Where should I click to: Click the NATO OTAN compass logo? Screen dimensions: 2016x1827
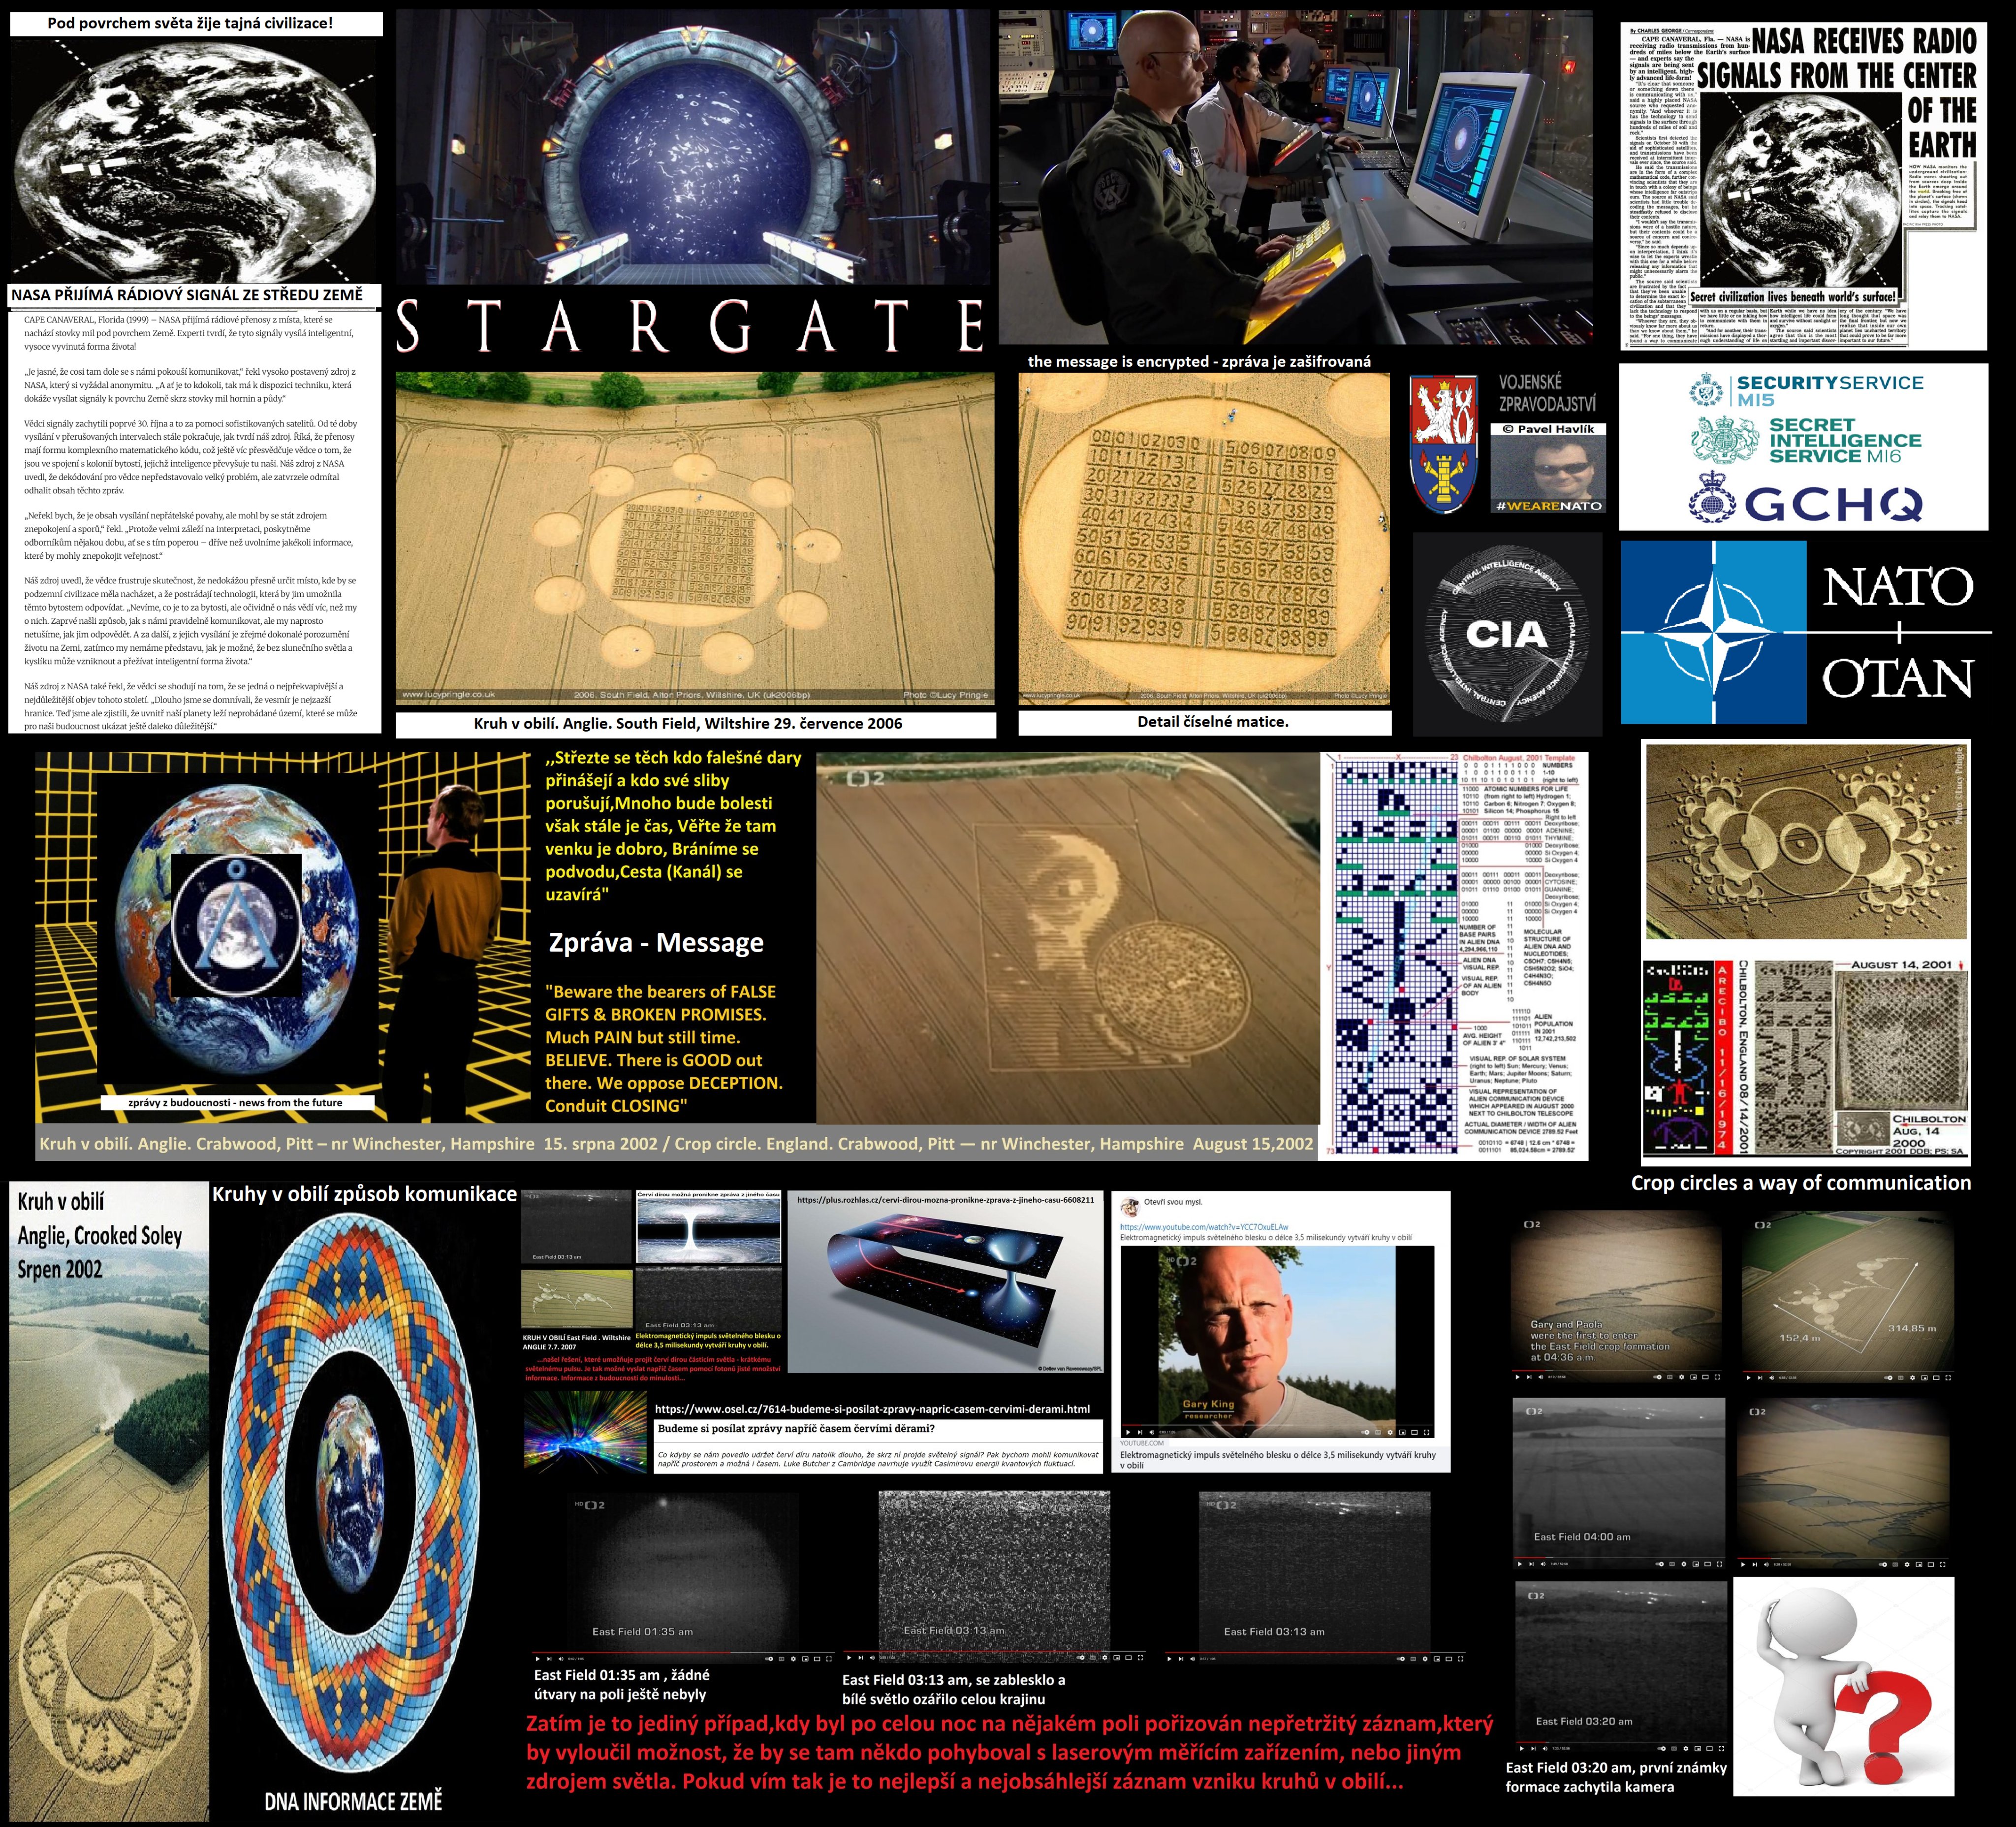click(x=1714, y=632)
